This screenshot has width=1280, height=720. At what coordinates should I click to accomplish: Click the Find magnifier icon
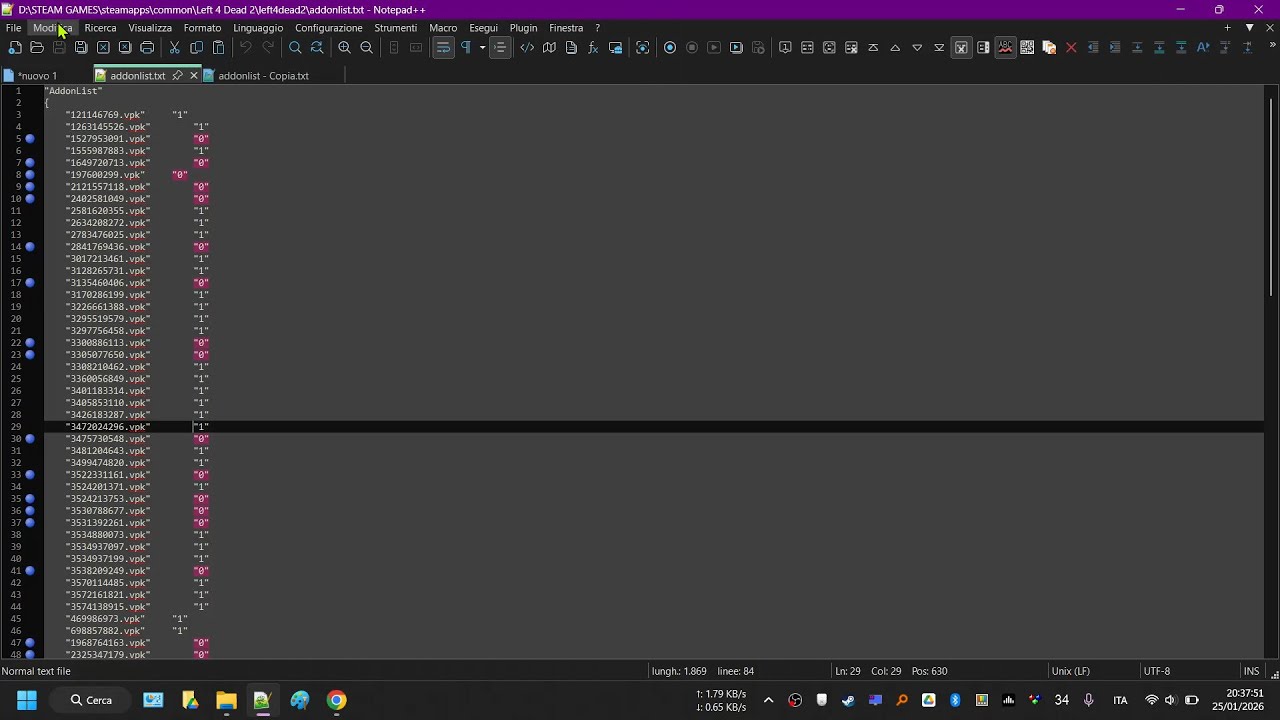(x=295, y=47)
